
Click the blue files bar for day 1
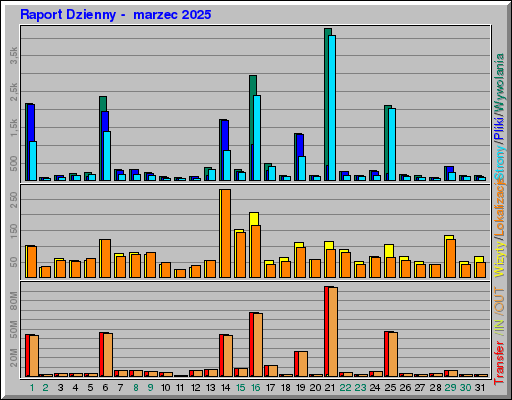31,123
